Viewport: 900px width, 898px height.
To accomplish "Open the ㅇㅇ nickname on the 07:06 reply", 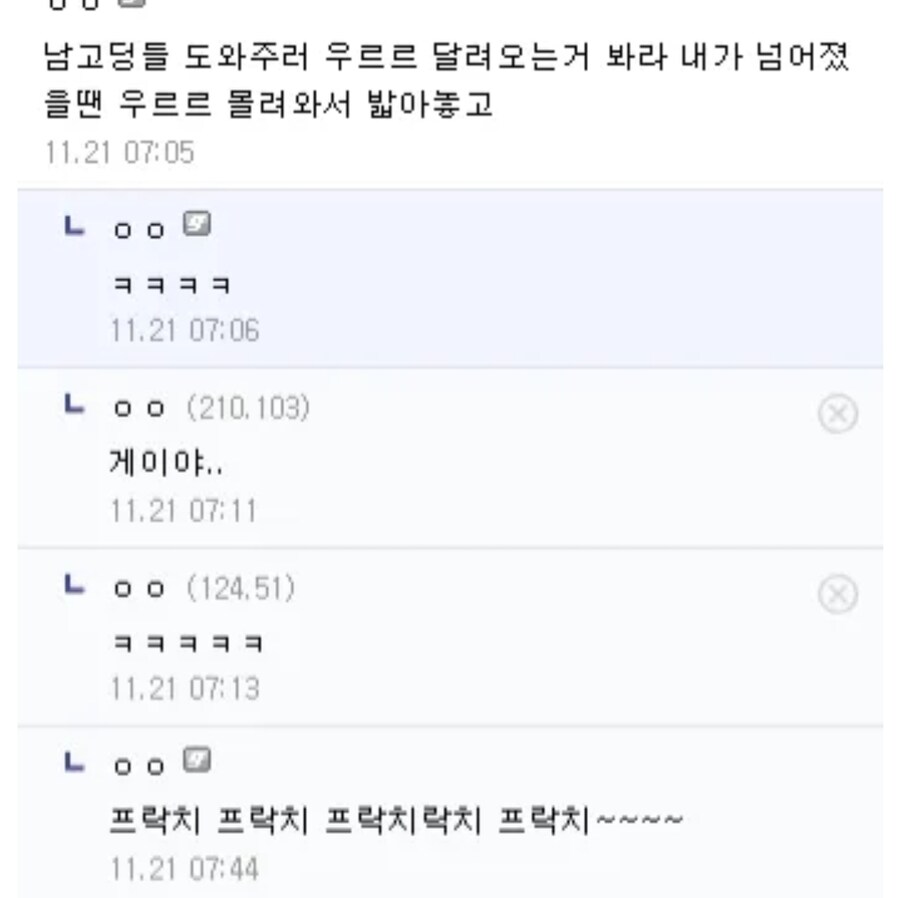I will (x=139, y=229).
